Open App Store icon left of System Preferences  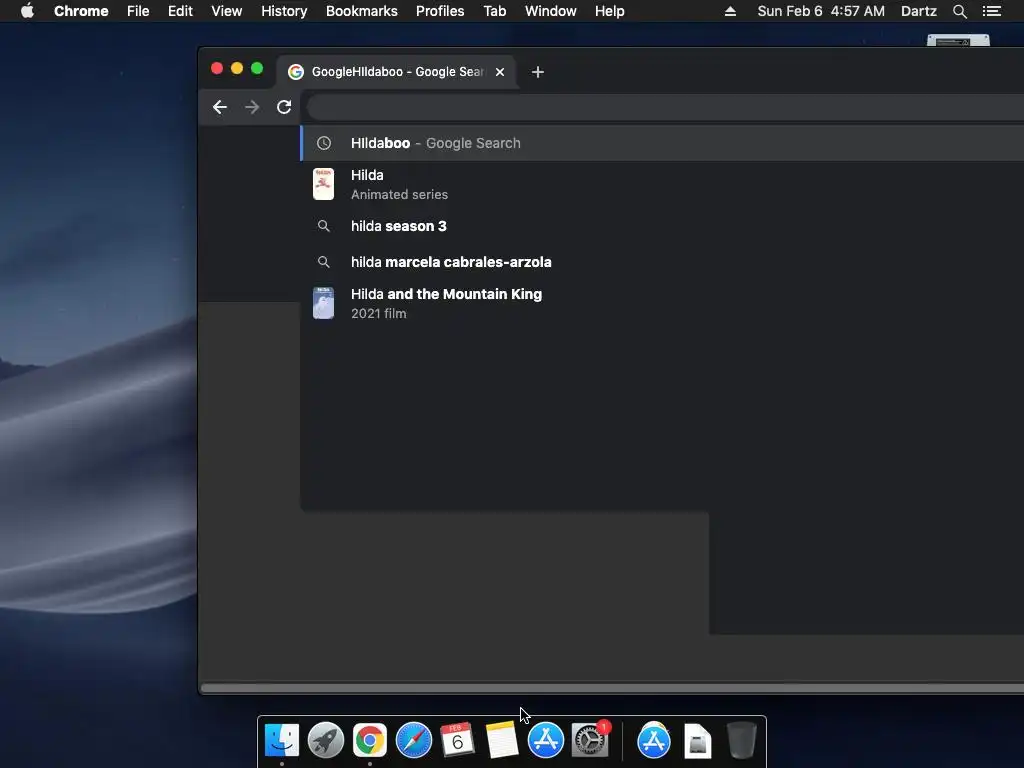click(546, 741)
